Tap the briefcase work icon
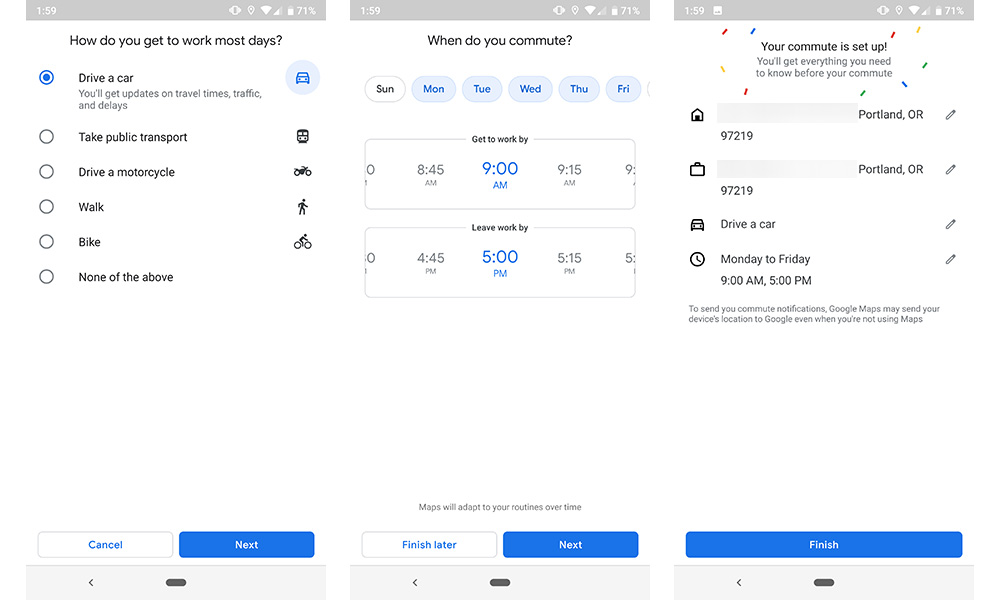 [697, 170]
